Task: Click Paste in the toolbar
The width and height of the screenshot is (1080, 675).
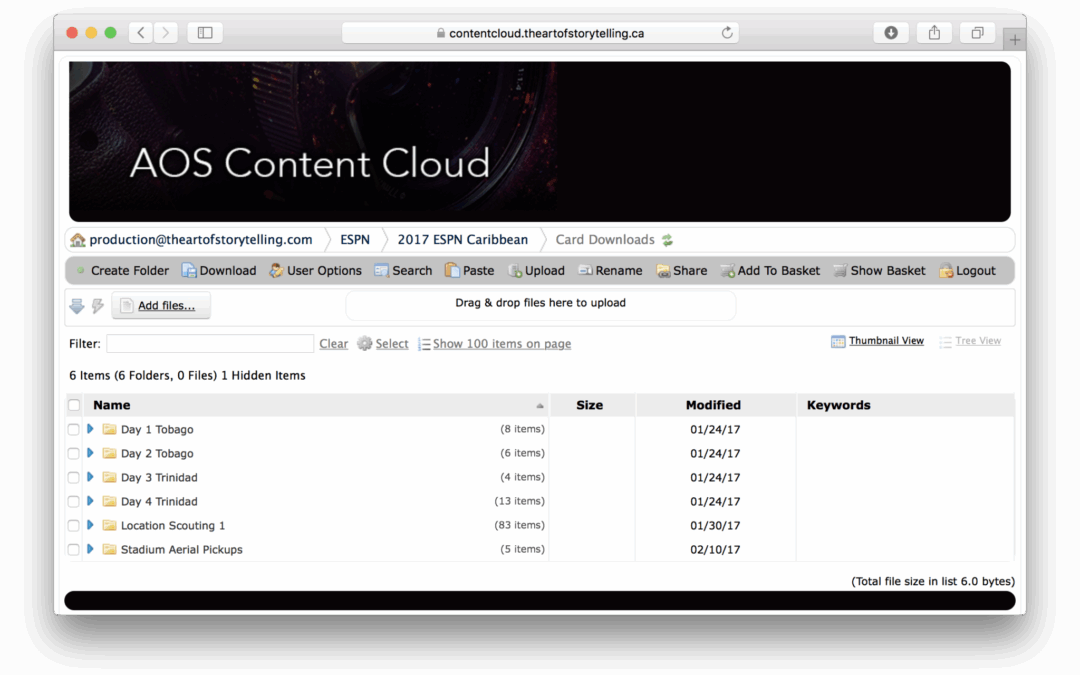Action: pyautogui.click(x=470, y=271)
